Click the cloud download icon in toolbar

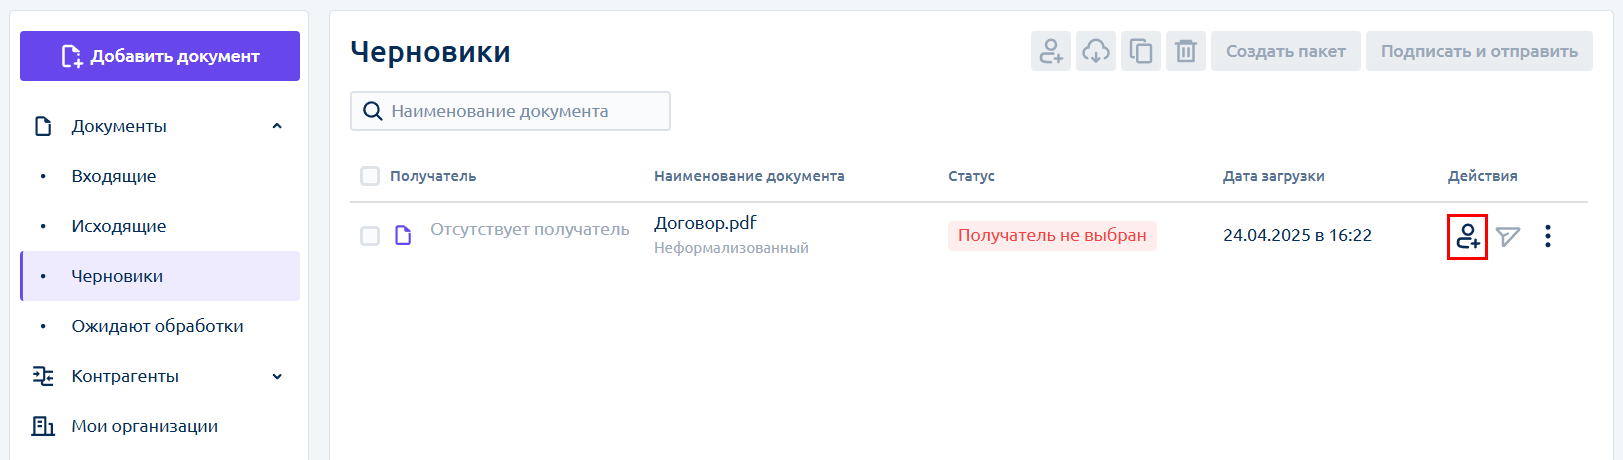pos(1096,51)
